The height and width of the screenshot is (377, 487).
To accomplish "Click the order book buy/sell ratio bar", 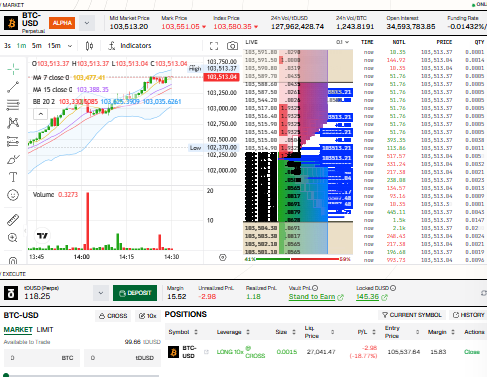I will pos(297,259).
